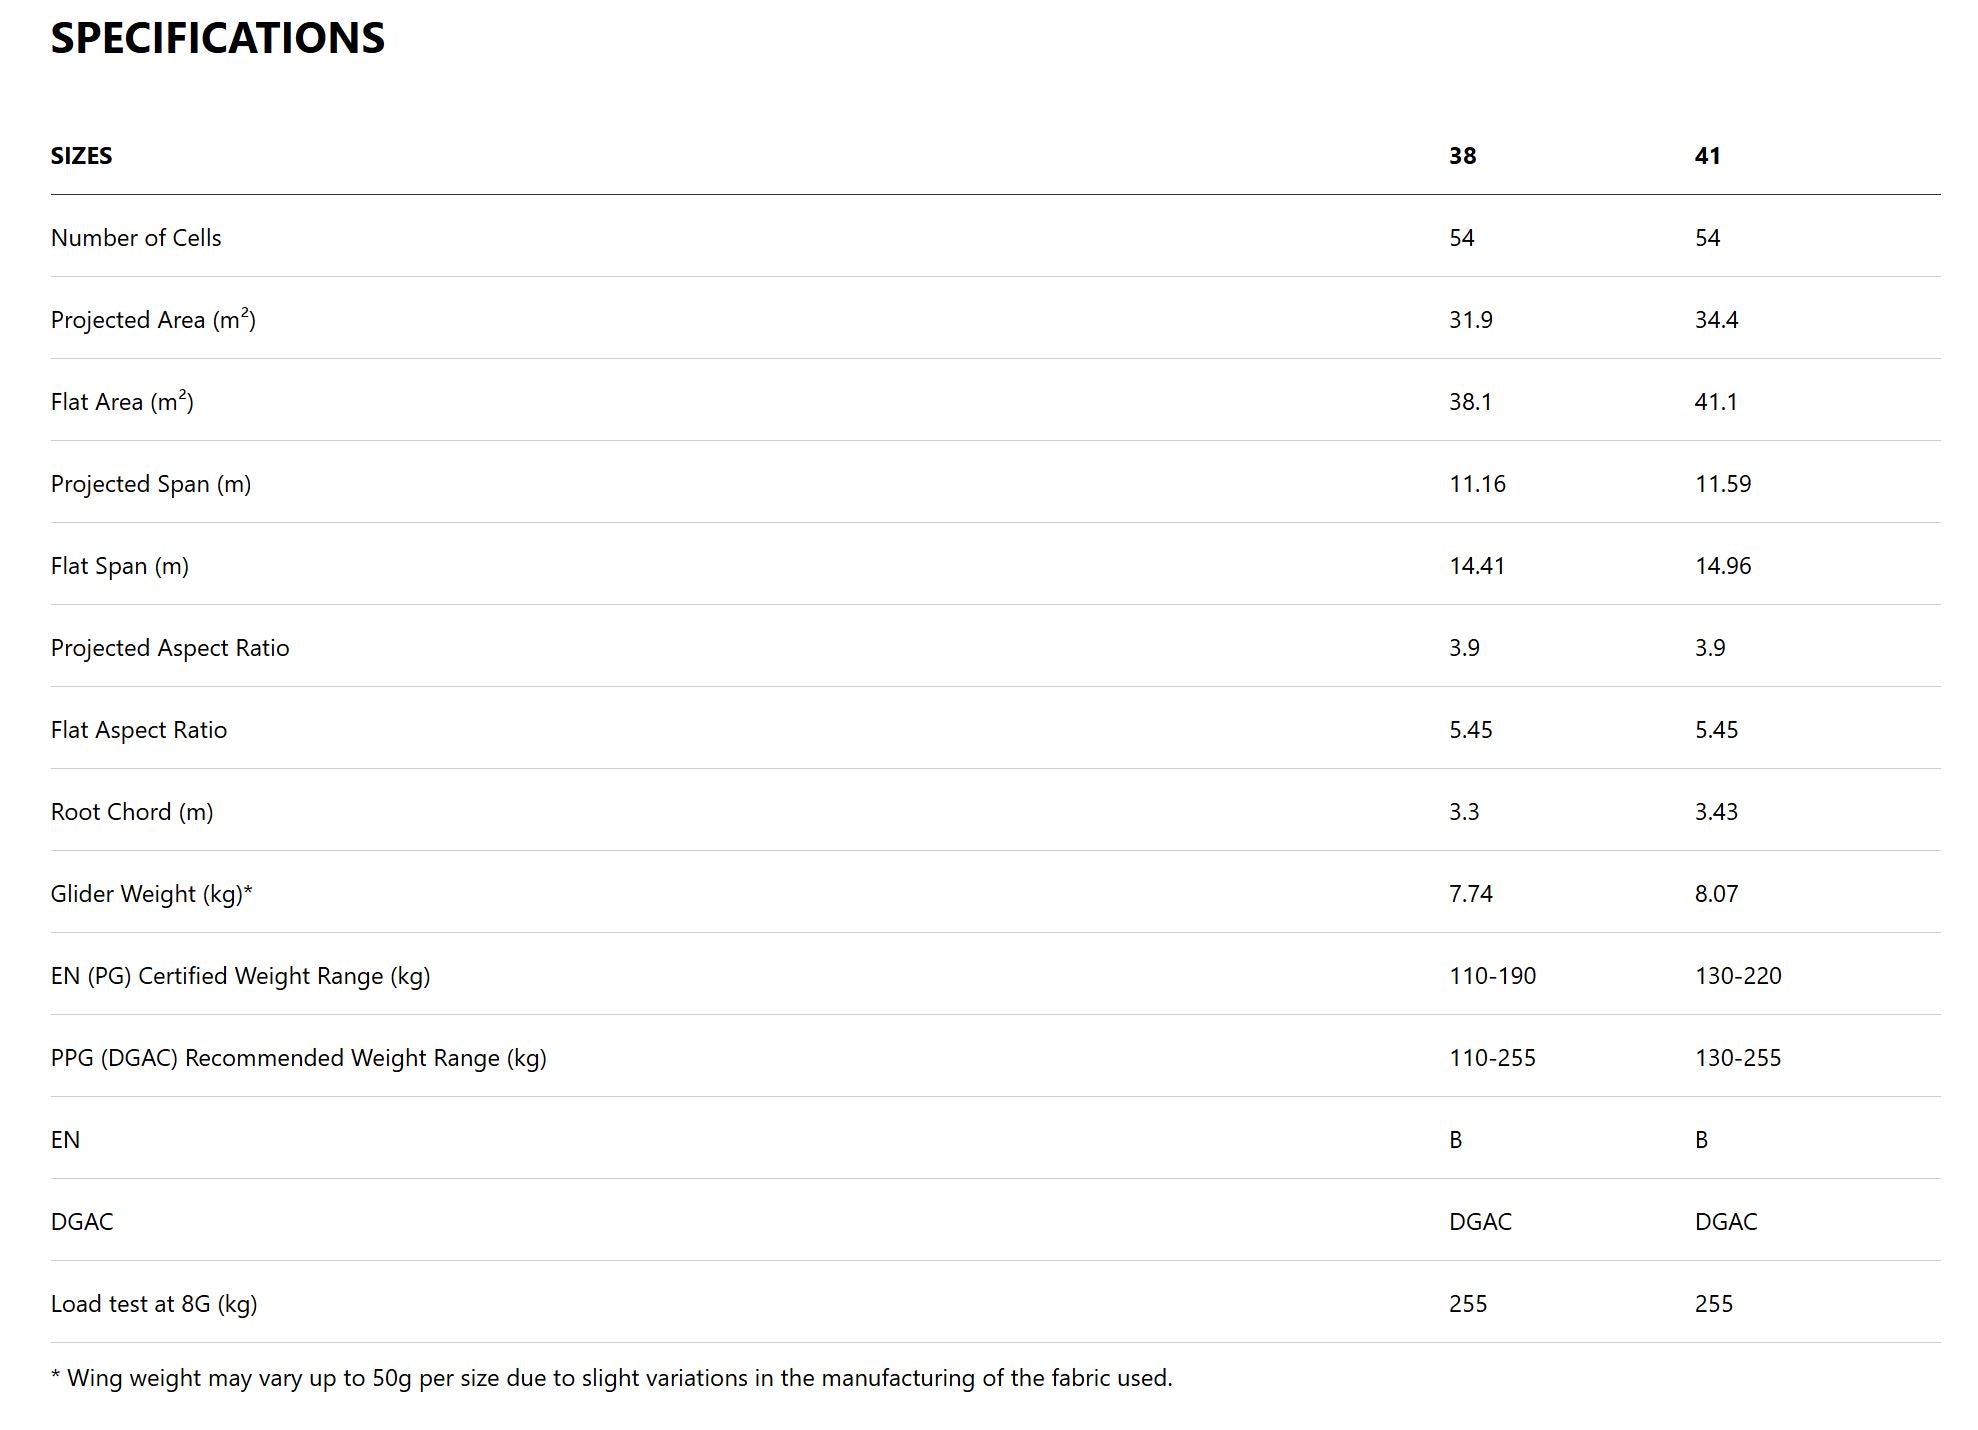Click the PPG (DGAC) Recommended Weight Range label
Viewport: 1978px width, 1430px height.
(299, 1058)
